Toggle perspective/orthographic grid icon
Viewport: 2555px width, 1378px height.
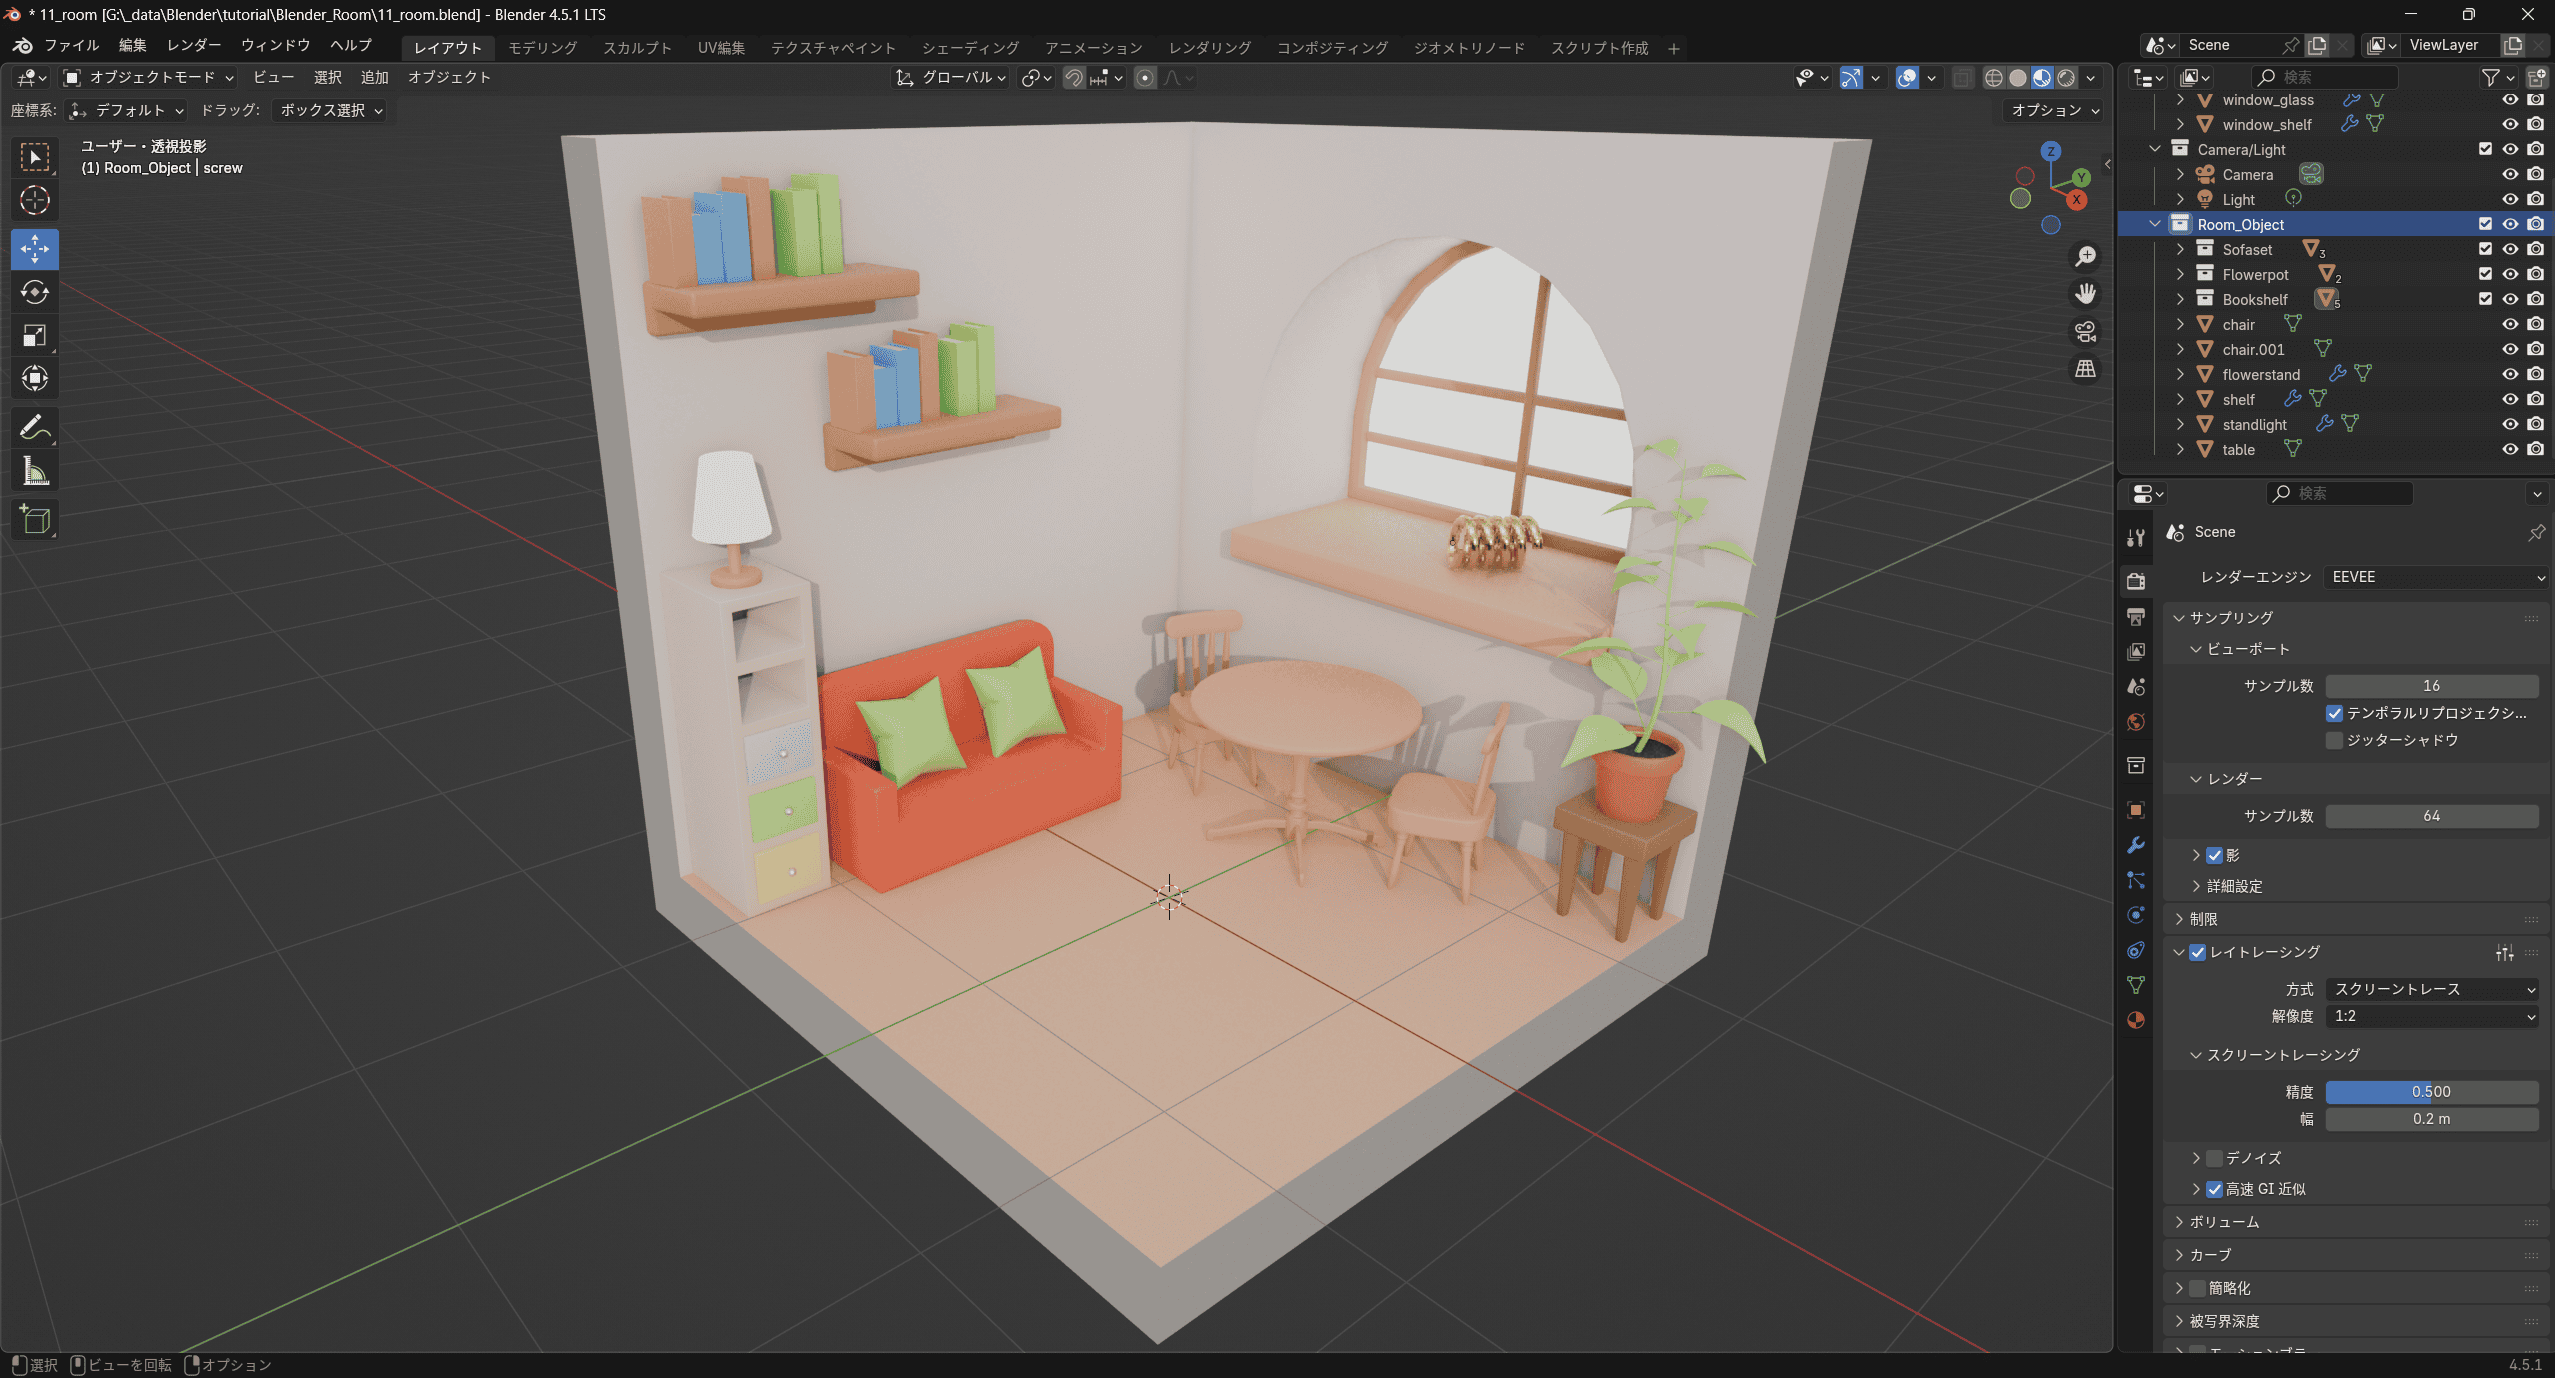coord(2085,369)
